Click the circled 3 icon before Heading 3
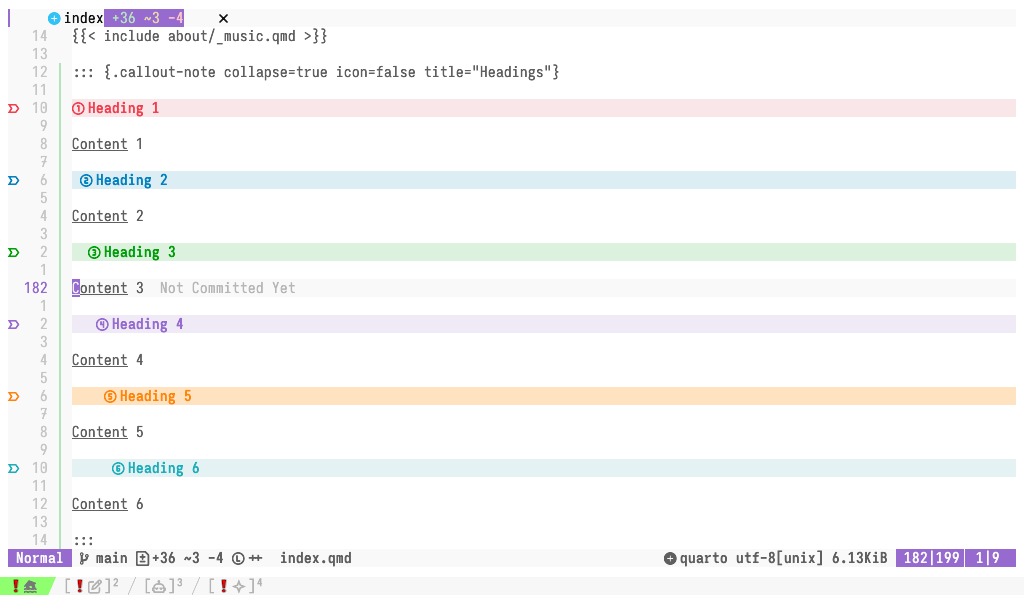Image resolution: width=1024 pixels, height=595 pixels. 94,252
